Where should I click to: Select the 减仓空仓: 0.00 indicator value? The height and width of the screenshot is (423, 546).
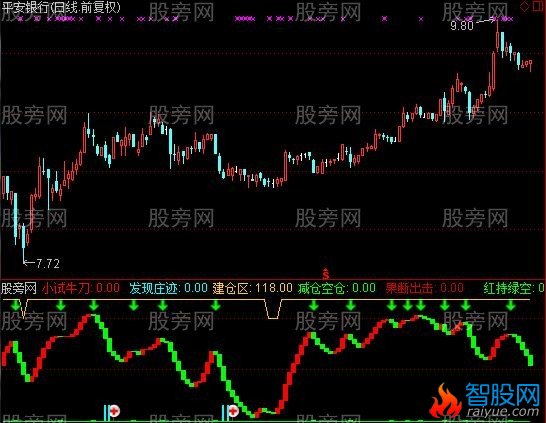click(337, 288)
